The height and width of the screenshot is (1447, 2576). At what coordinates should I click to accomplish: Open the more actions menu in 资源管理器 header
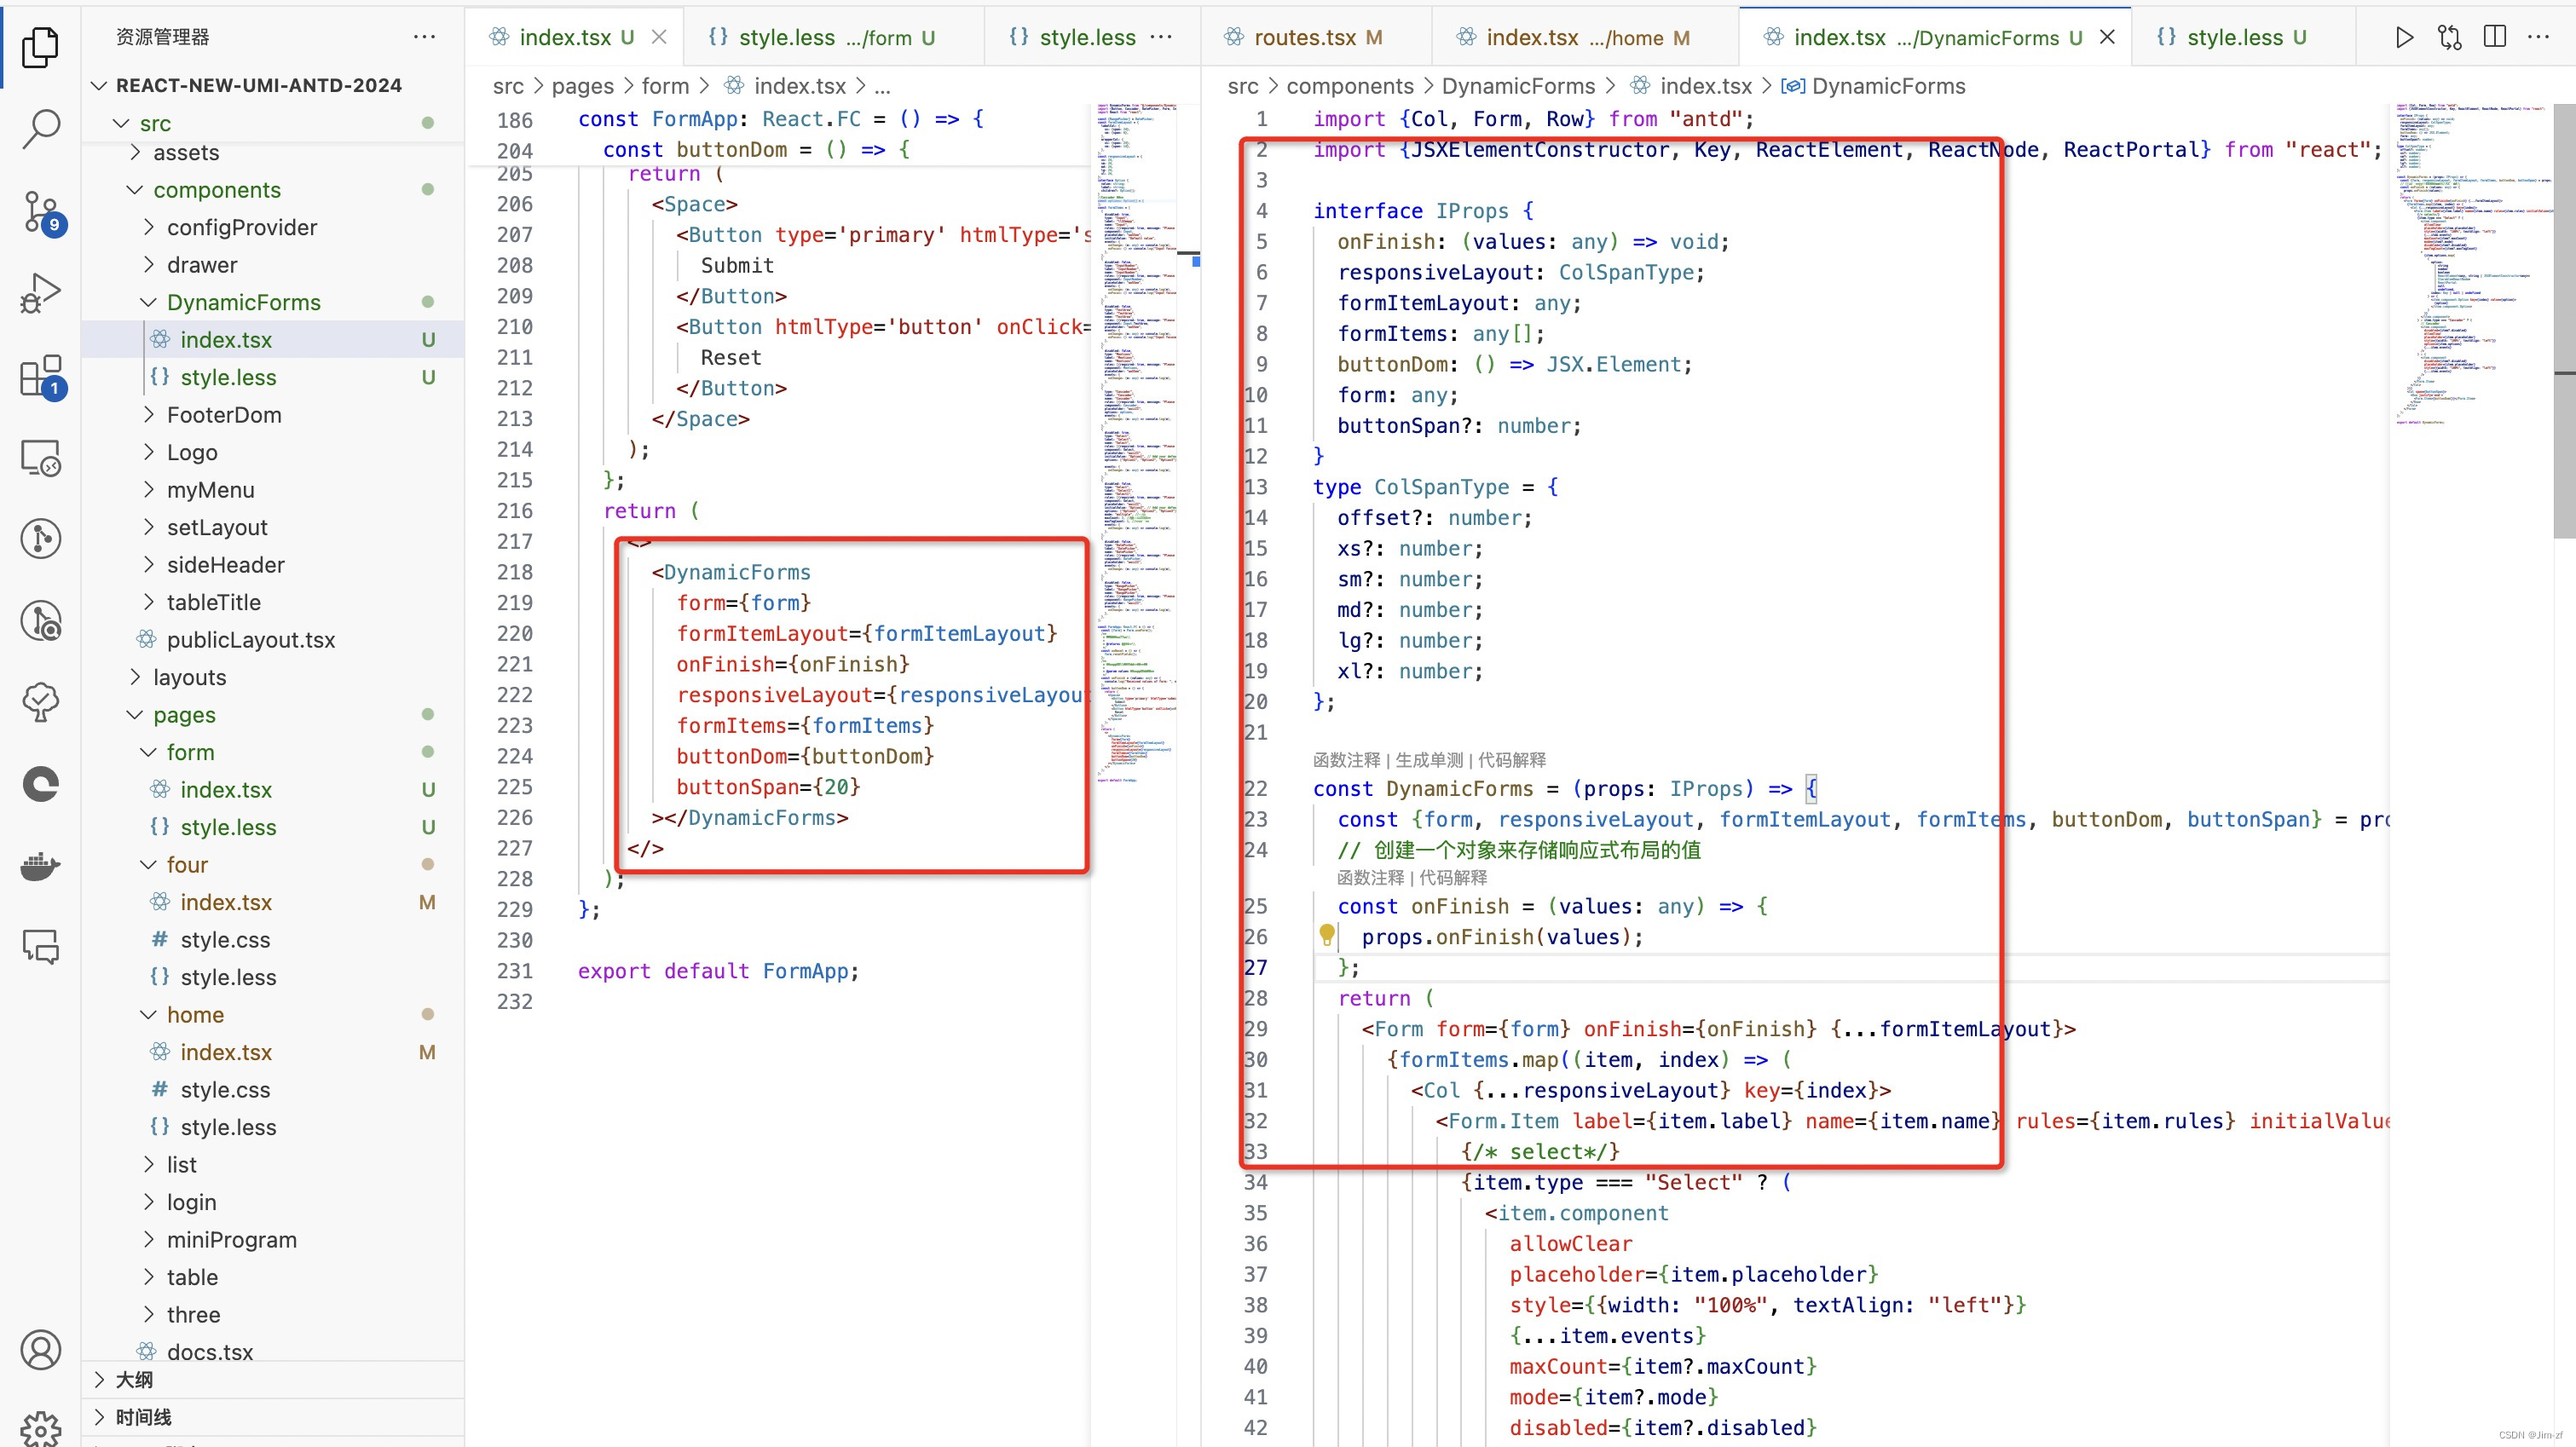coord(424,36)
